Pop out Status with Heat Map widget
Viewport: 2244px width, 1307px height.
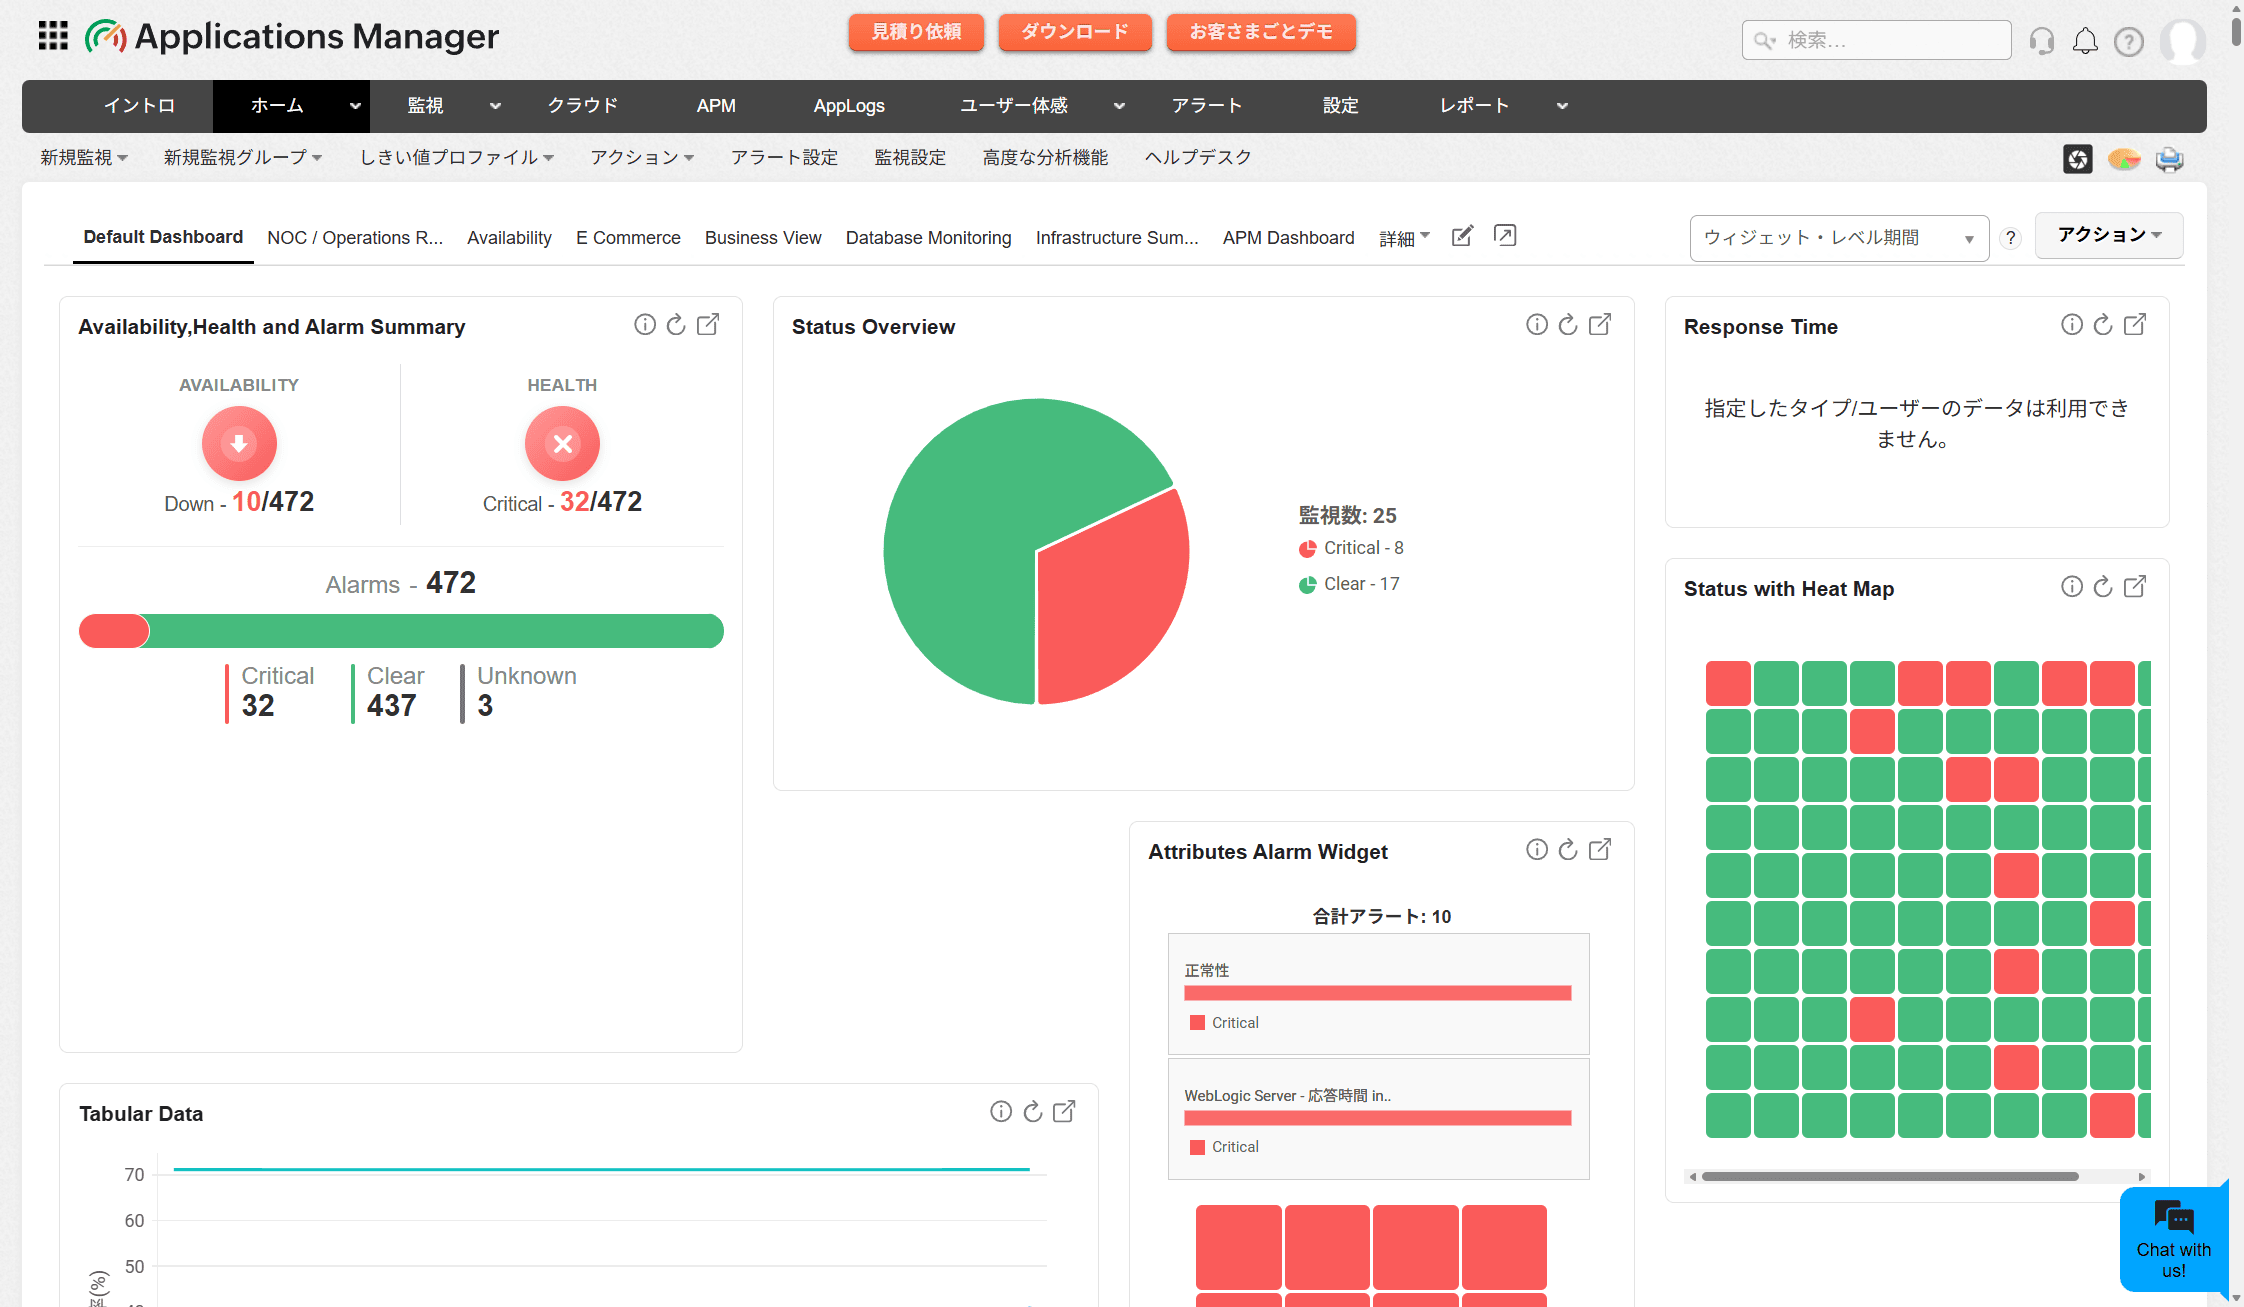2135,586
